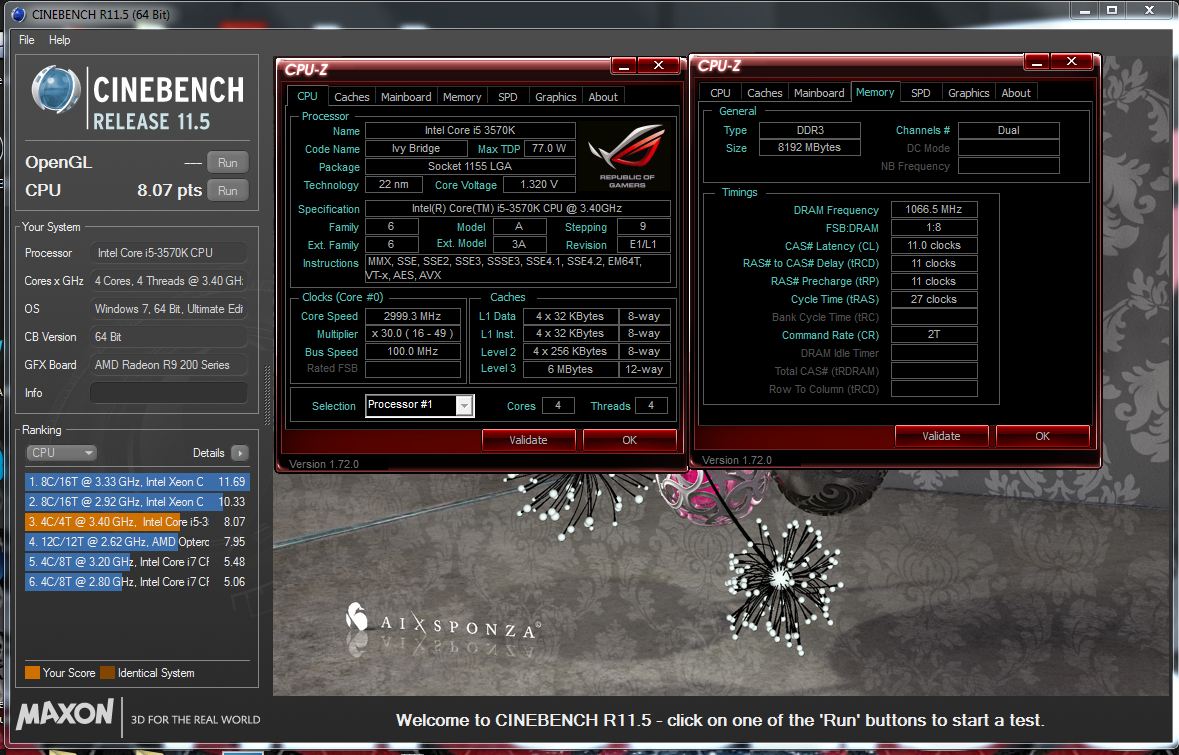This screenshot has height=755, width=1179.
Task: Close the right CPU-Z window
Action: [1071, 62]
